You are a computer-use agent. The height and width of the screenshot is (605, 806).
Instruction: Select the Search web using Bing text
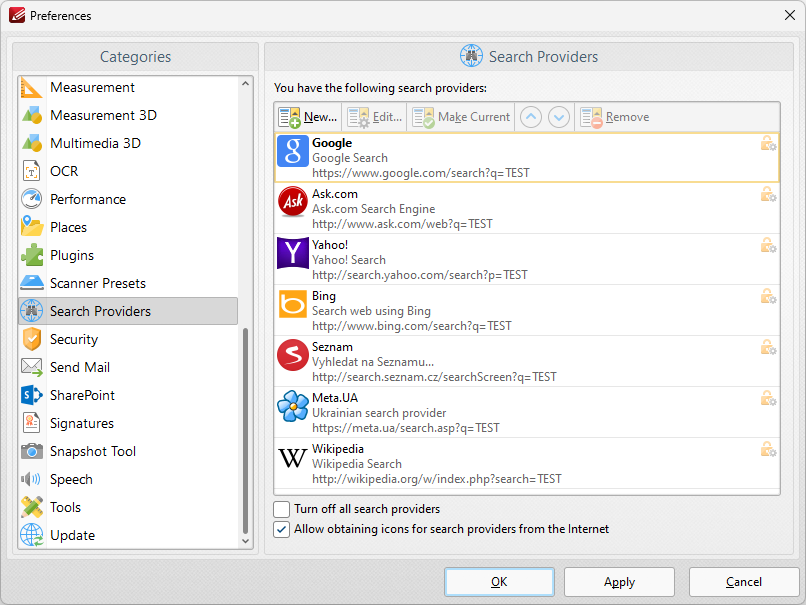[x=371, y=311]
